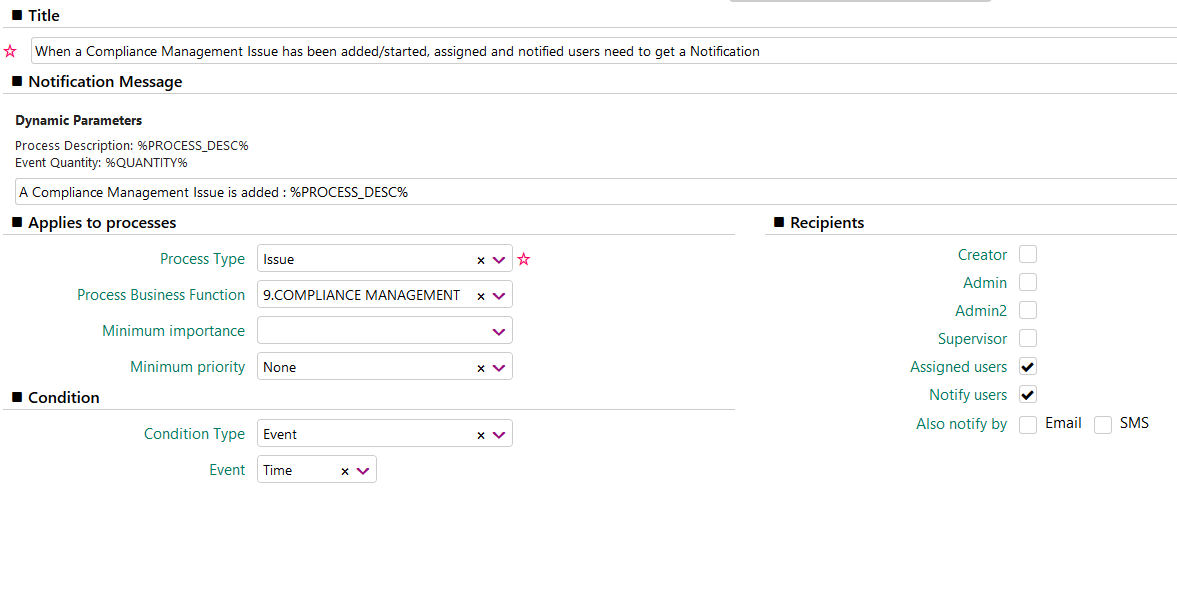Uncheck the Notify users checkbox
Image resolution: width=1177 pixels, height=595 pixels.
[1028, 394]
